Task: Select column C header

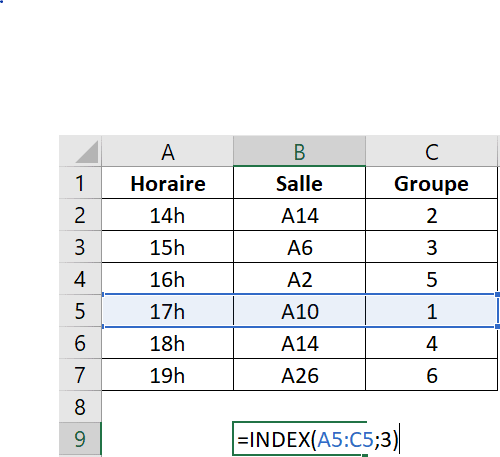Action: point(432,151)
